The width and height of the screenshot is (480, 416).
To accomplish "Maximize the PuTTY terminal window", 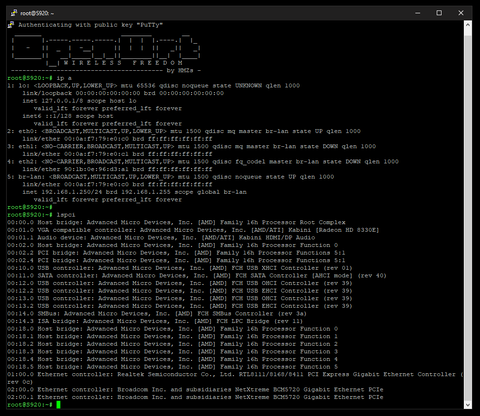I will click(439, 13).
